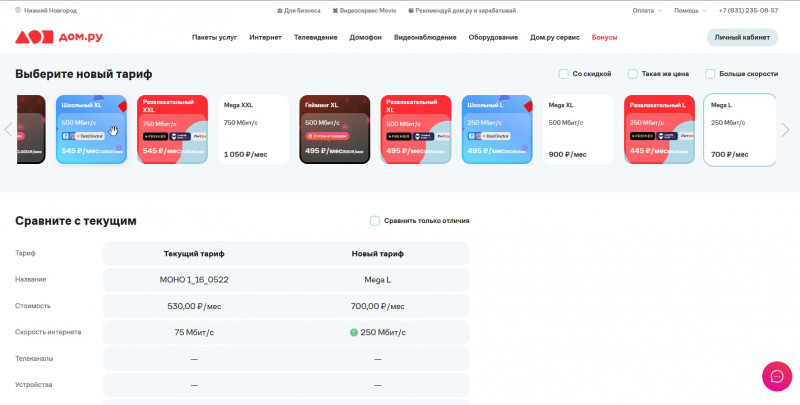The height and width of the screenshot is (405, 800).
Task: Click PREMIER logo in Развлекательный XL card
Action: click(399, 136)
